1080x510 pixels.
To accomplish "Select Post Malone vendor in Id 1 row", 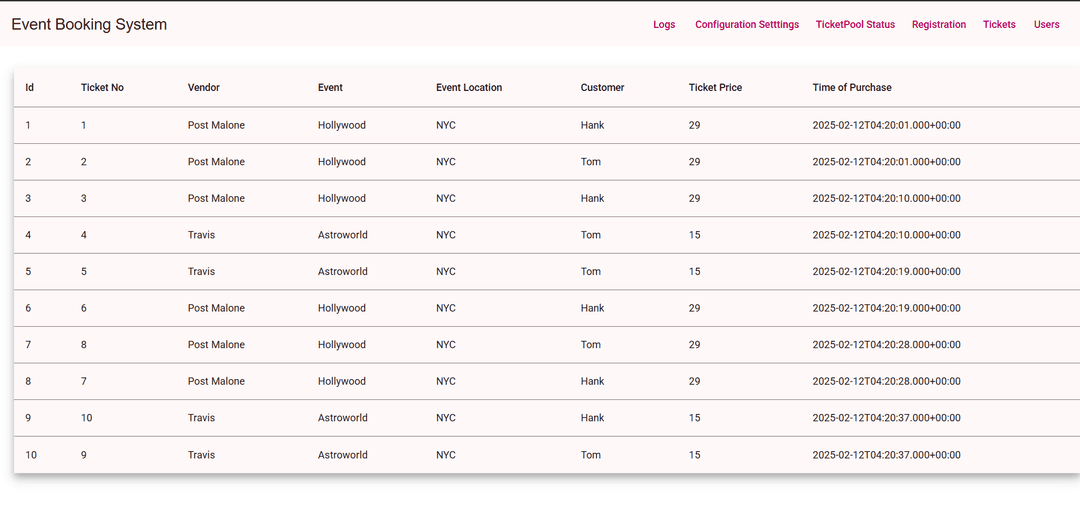I will 216,125.
